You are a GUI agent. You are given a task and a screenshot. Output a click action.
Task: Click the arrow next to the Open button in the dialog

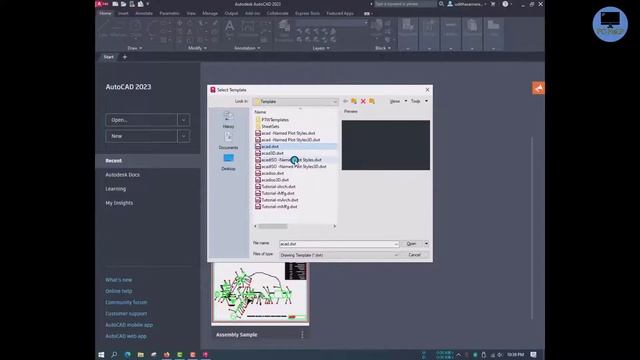point(426,244)
